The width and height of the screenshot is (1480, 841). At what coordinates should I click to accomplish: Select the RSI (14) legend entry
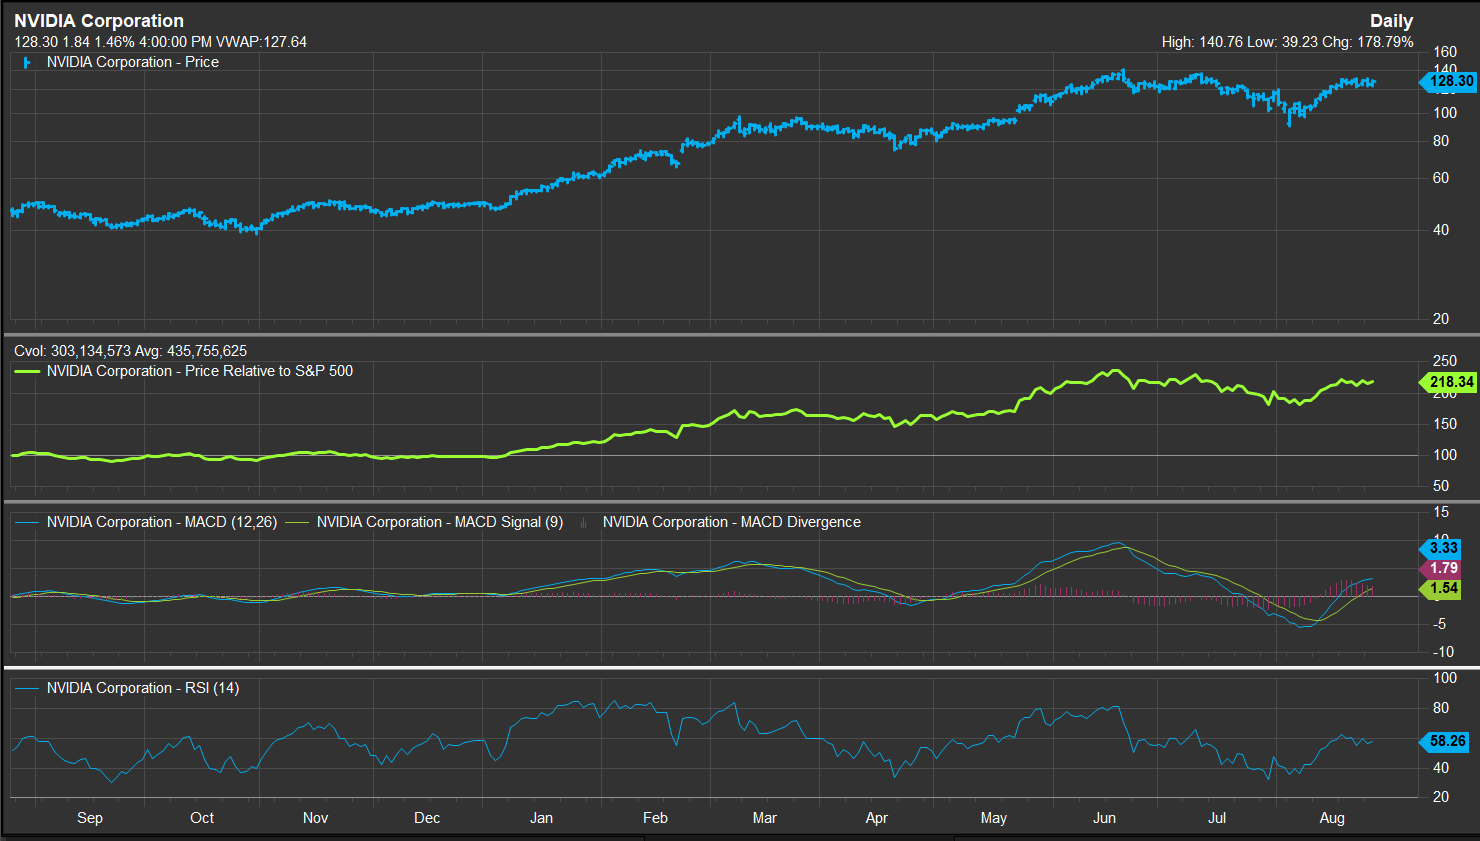point(143,688)
